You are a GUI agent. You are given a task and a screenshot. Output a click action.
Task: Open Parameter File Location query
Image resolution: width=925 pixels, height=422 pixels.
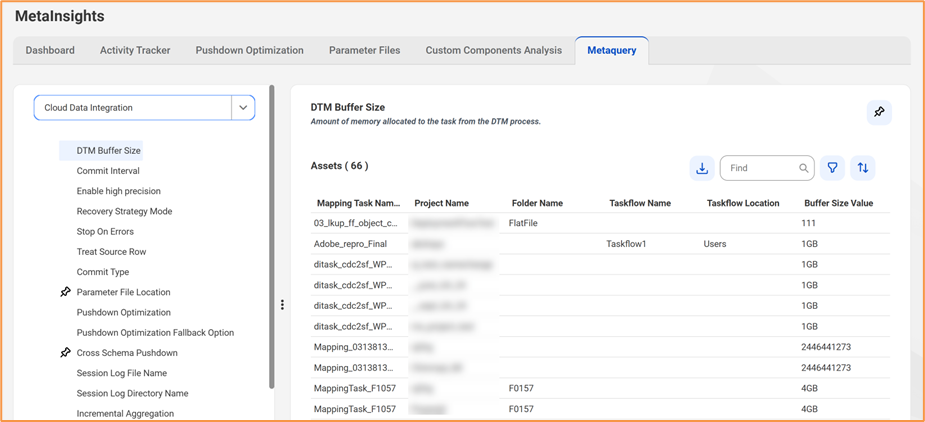[x=123, y=292]
